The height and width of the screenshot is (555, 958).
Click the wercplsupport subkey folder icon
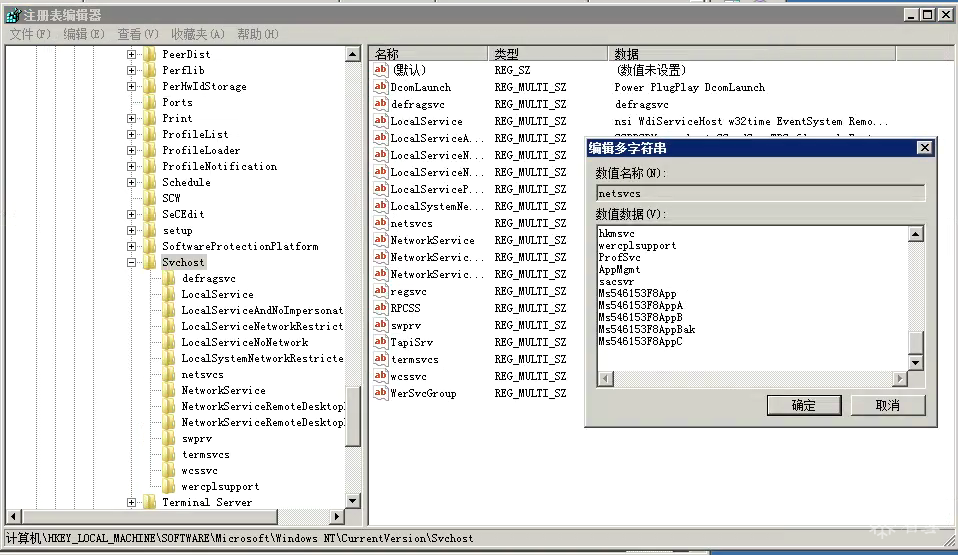pos(169,487)
